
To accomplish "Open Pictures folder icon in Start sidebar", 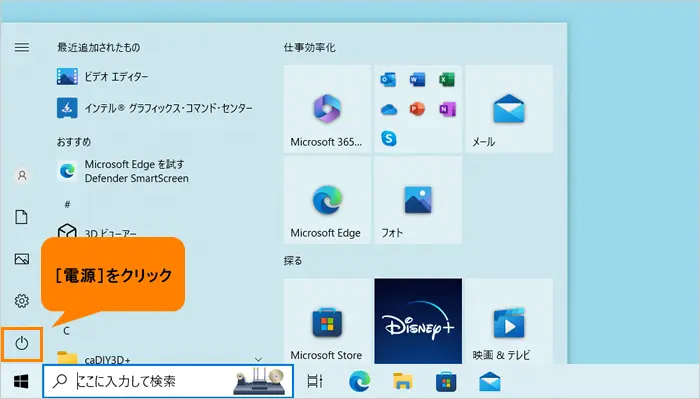I will 21,259.
